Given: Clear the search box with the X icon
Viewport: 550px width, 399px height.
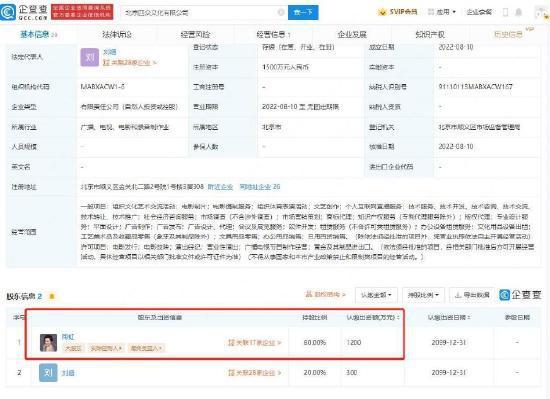Looking at the screenshot, I should 281,13.
